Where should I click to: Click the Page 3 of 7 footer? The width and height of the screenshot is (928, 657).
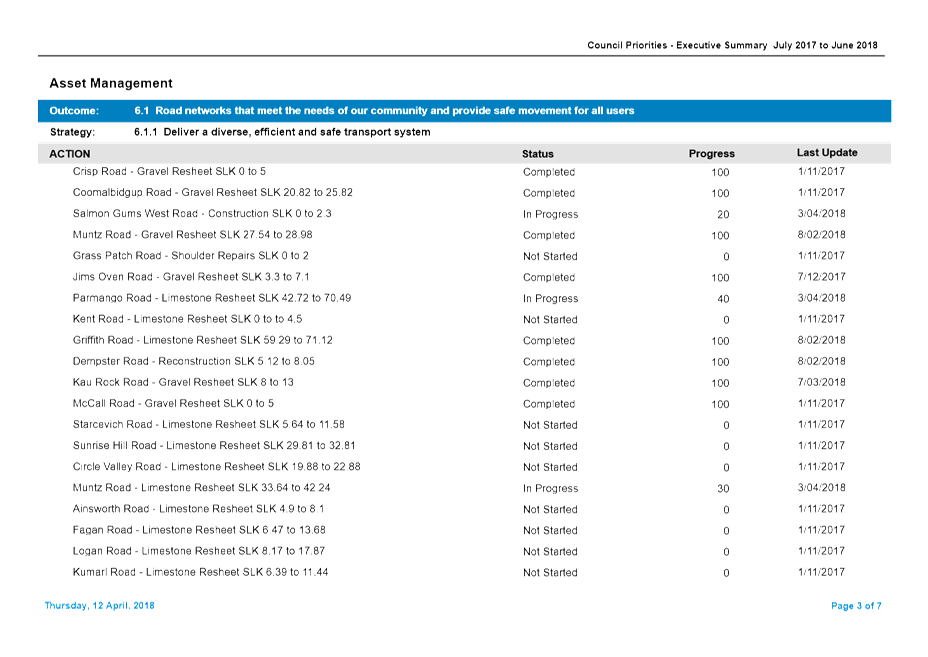pyautogui.click(x=856, y=606)
